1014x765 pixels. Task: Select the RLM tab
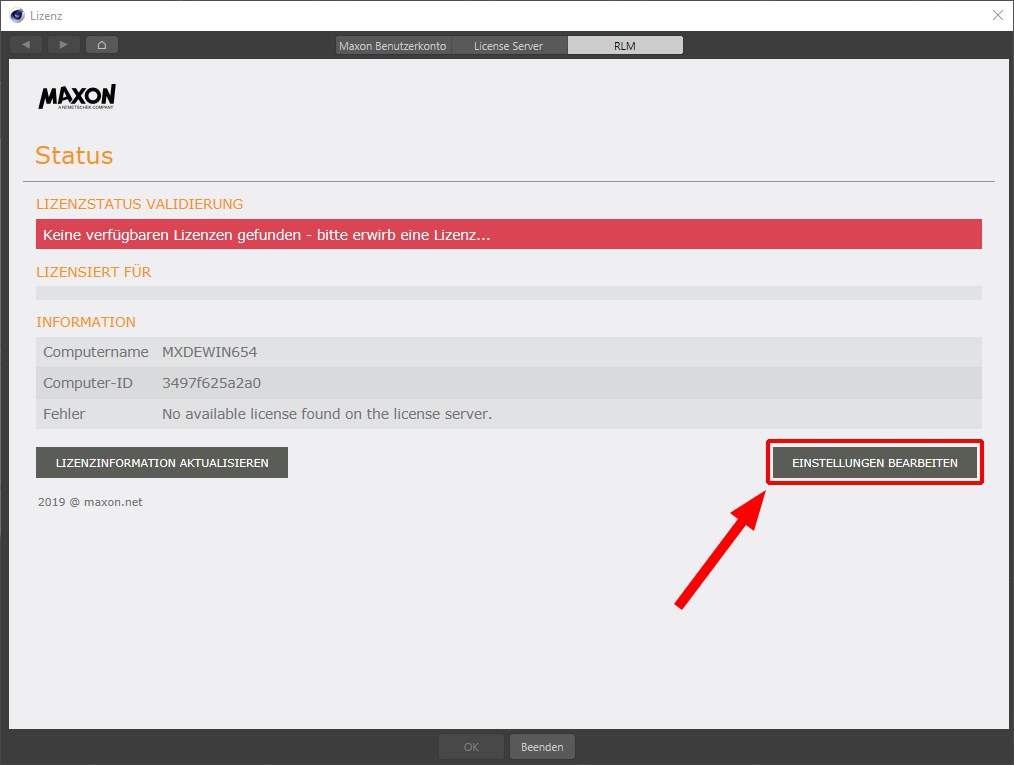625,46
